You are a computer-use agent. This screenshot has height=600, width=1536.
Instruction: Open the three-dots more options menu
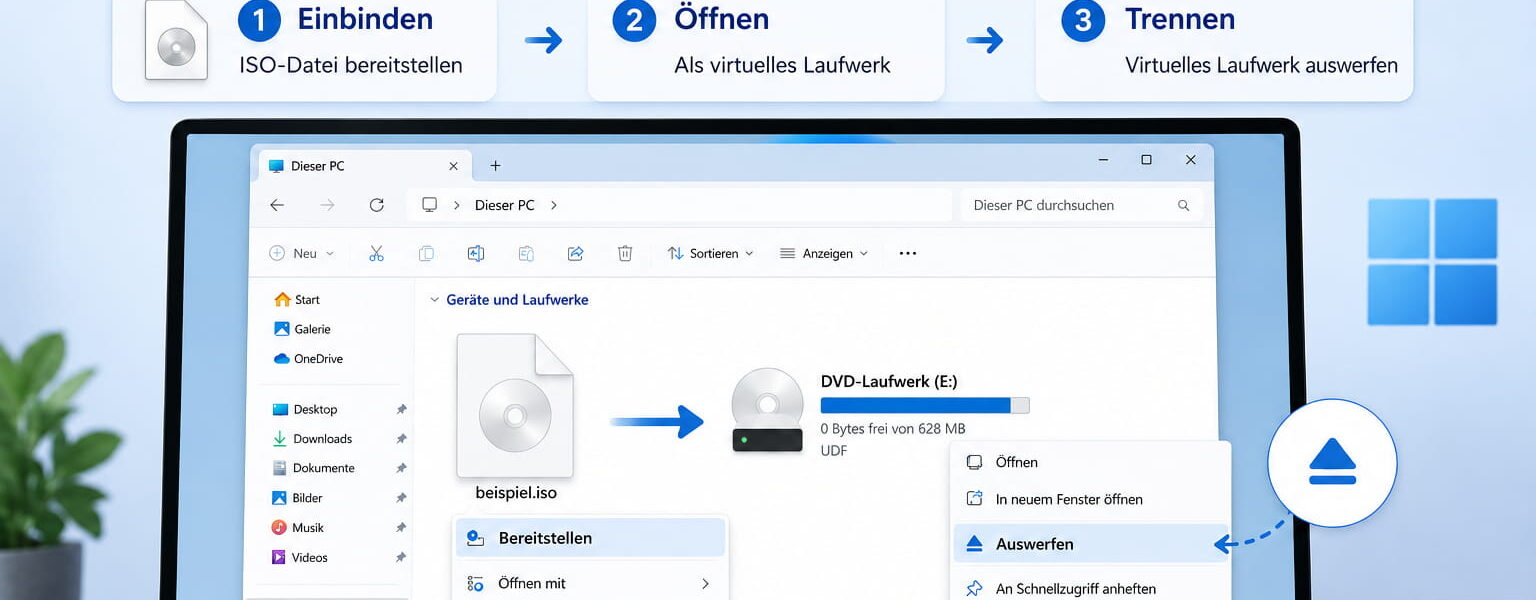point(908,254)
